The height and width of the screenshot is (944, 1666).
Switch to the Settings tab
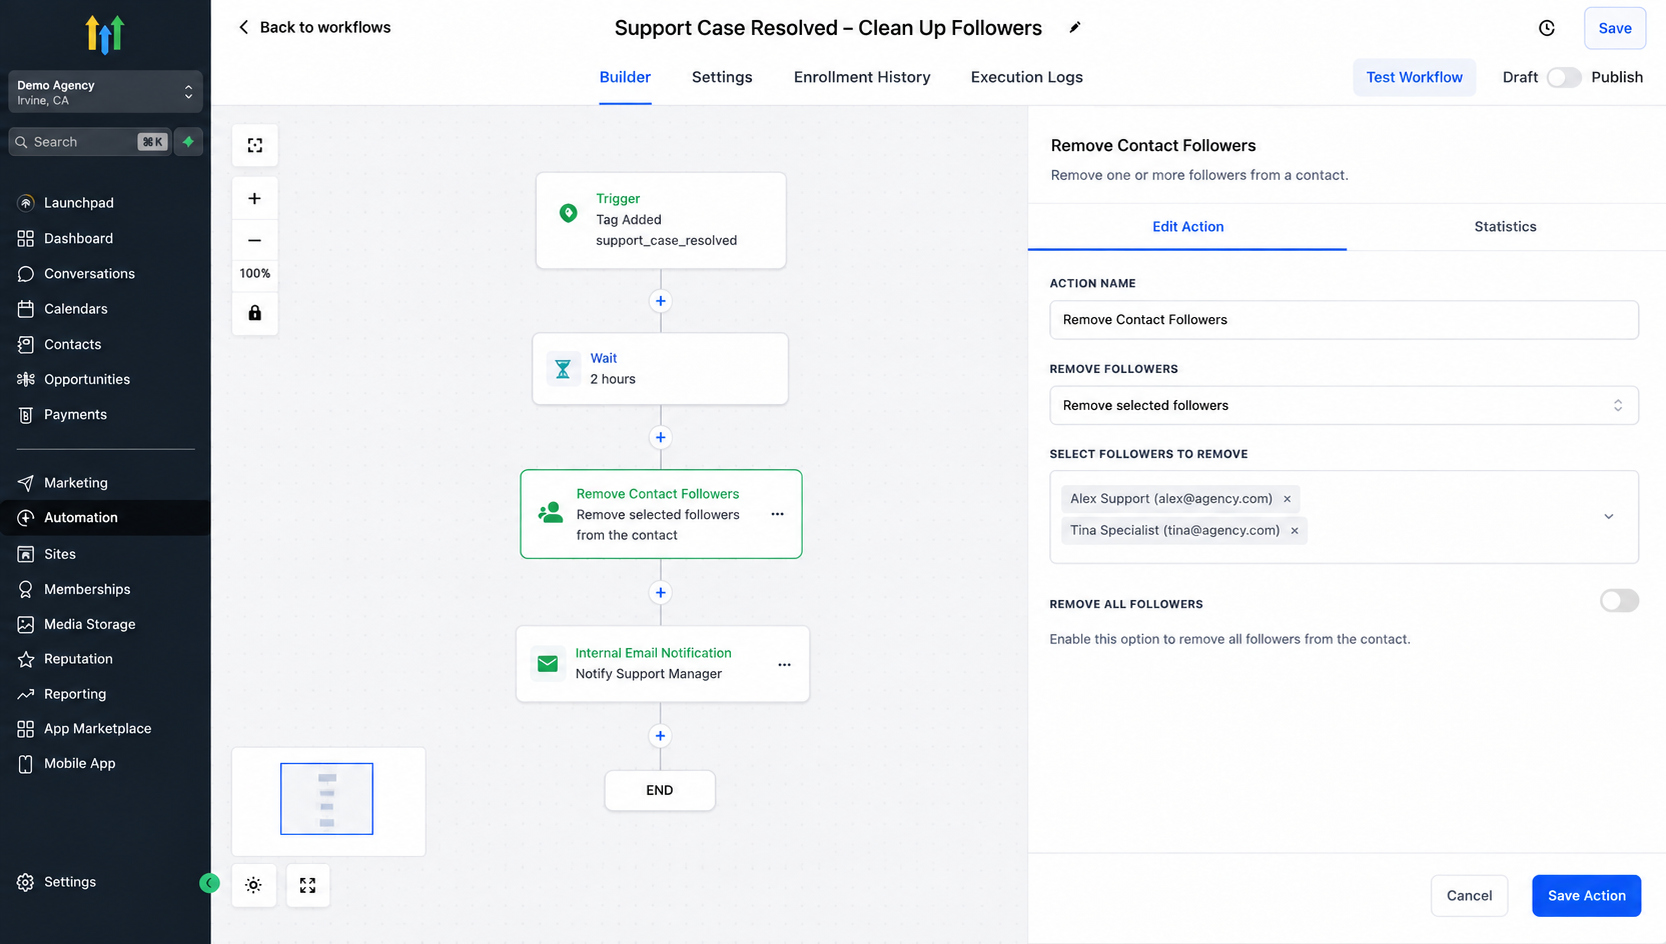[x=722, y=77]
